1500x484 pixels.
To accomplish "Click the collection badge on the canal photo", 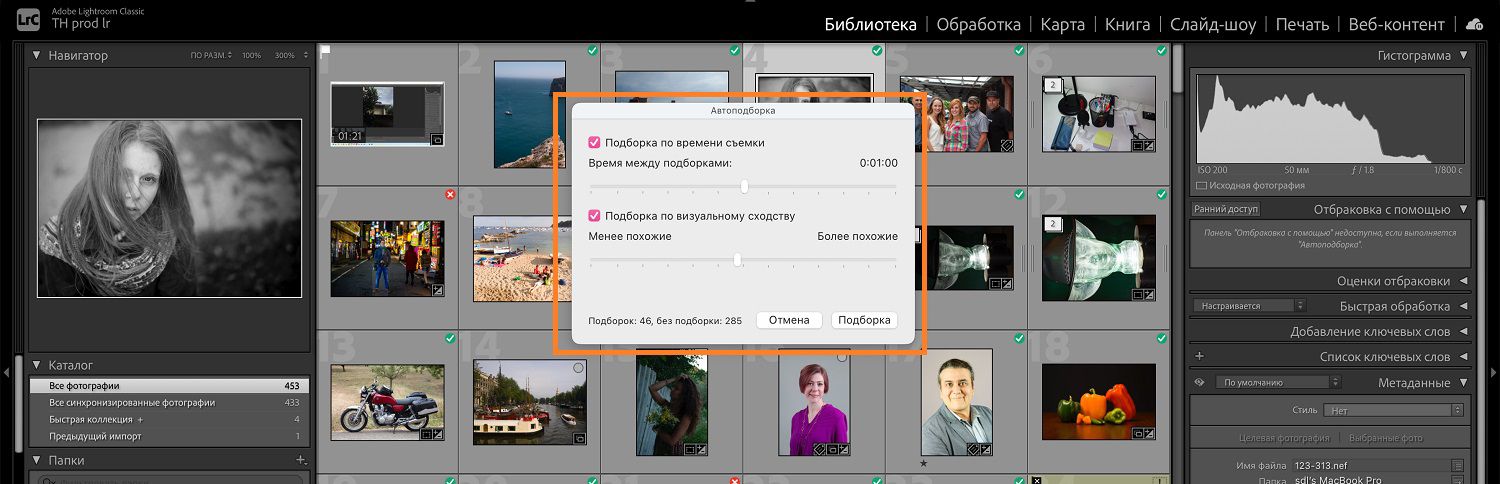I will (x=579, y=437).
